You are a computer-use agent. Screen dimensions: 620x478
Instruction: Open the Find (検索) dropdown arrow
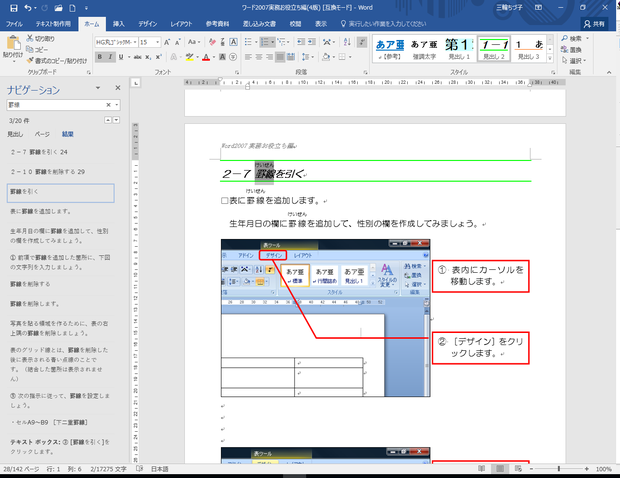coord(588,38)
